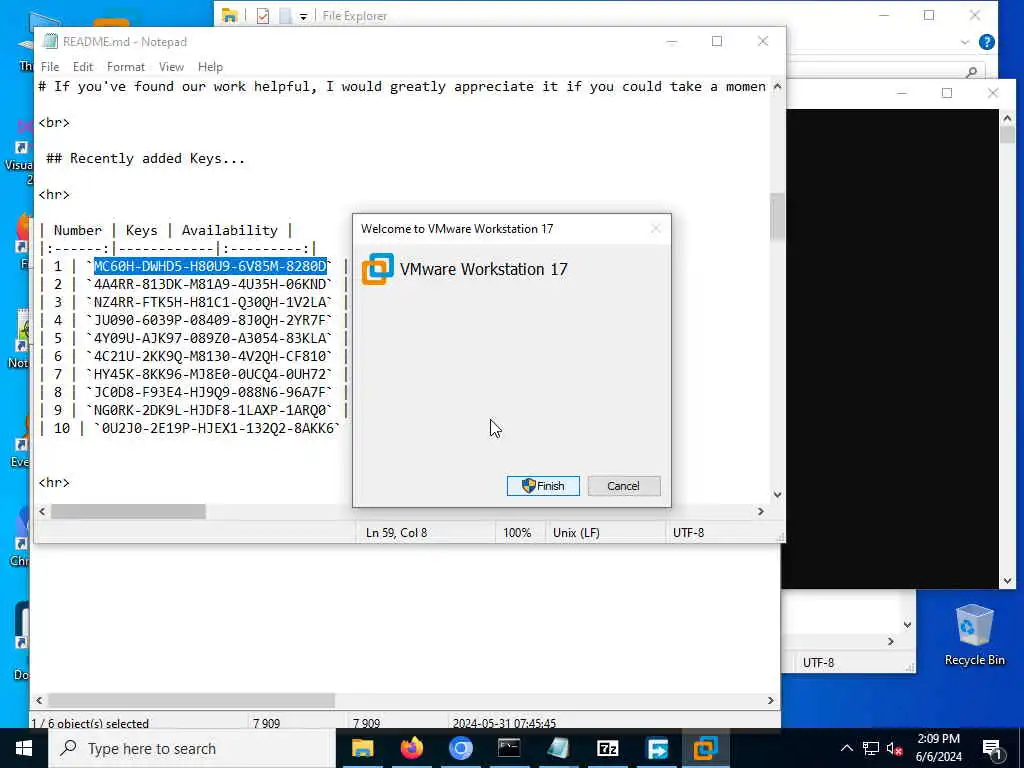The height and width of the screenshot is (768, 1024).
Task: Click Notepad horizontal scrollbar thumb
Action: tap(128, 511)
